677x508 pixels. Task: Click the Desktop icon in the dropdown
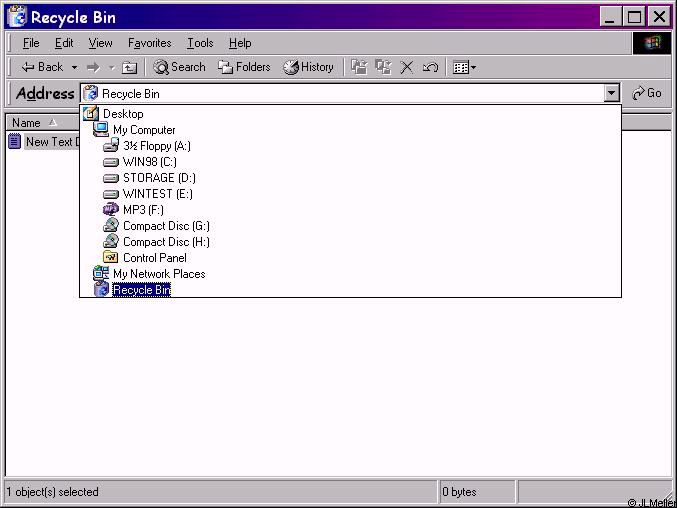(91, 114)
